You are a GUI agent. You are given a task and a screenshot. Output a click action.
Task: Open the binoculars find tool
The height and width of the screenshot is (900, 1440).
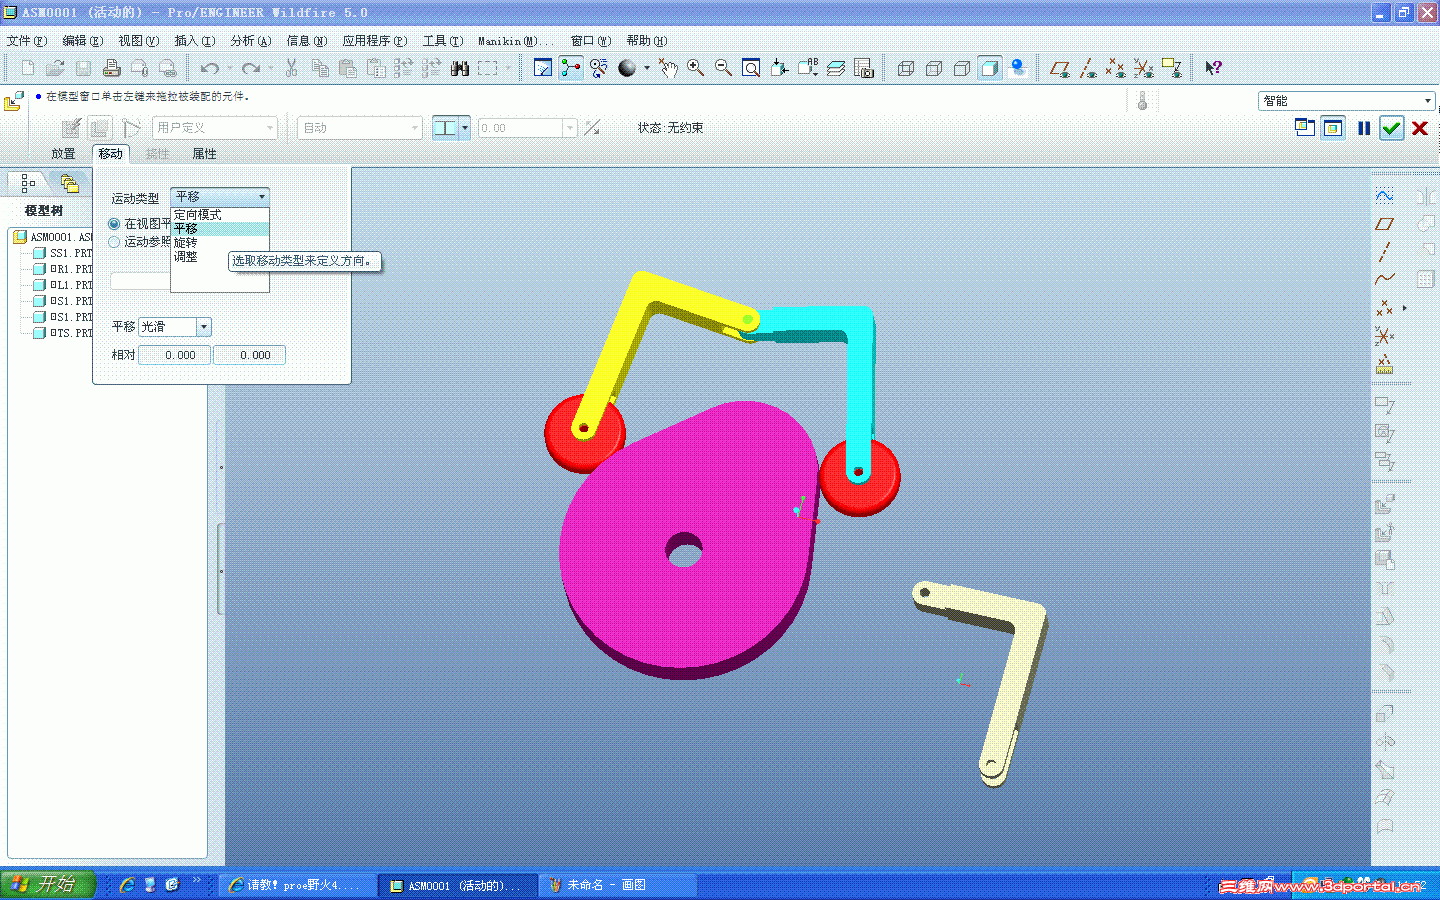(460, 68)
